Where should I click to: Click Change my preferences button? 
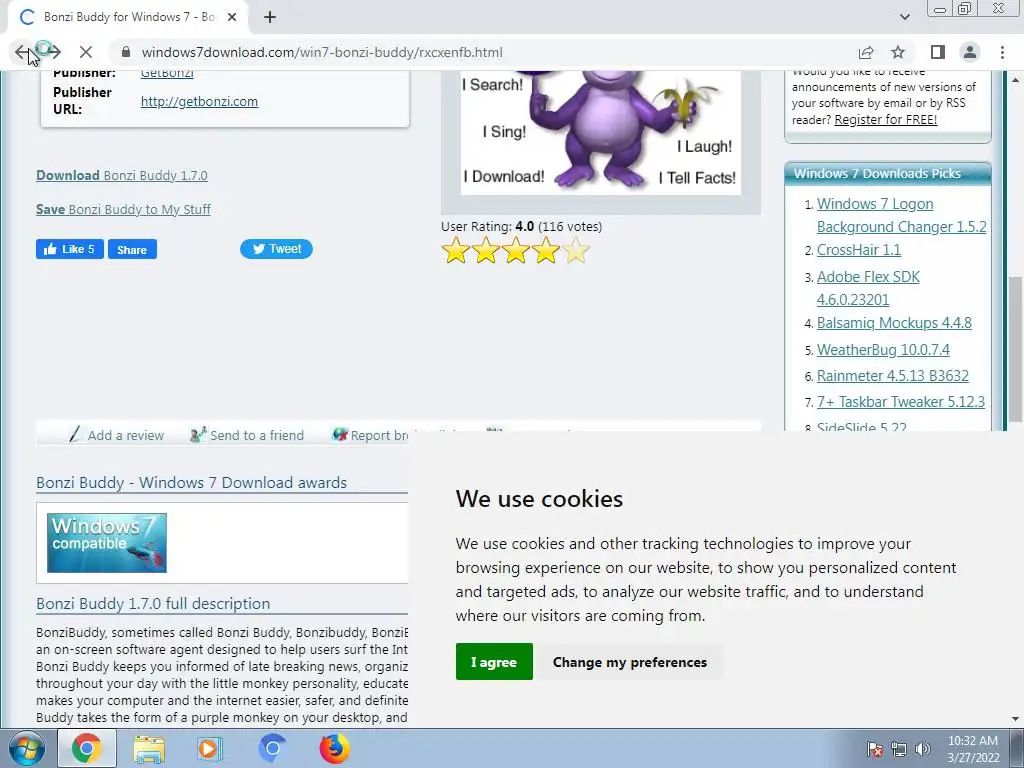630,662
